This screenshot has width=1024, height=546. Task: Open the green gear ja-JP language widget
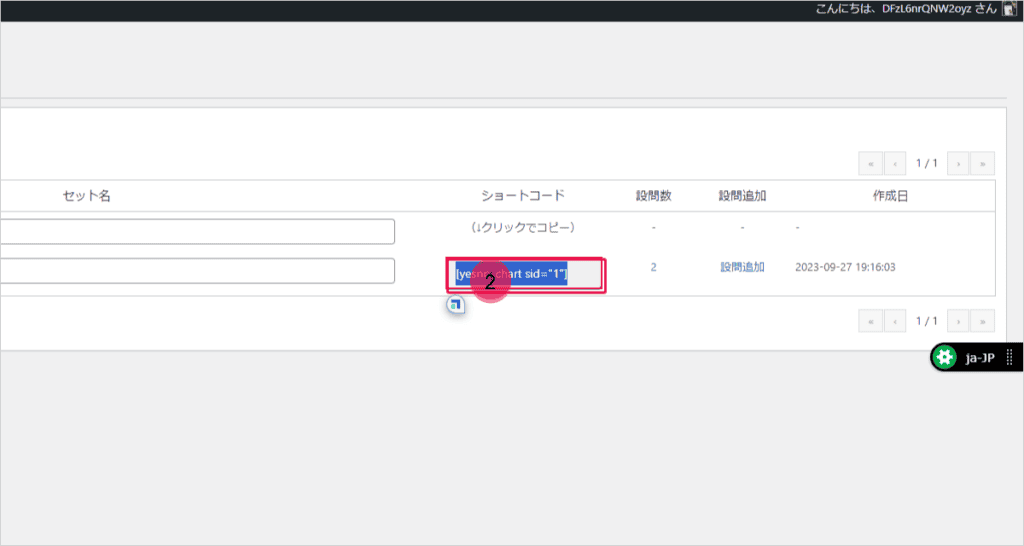tap(944, 357)
